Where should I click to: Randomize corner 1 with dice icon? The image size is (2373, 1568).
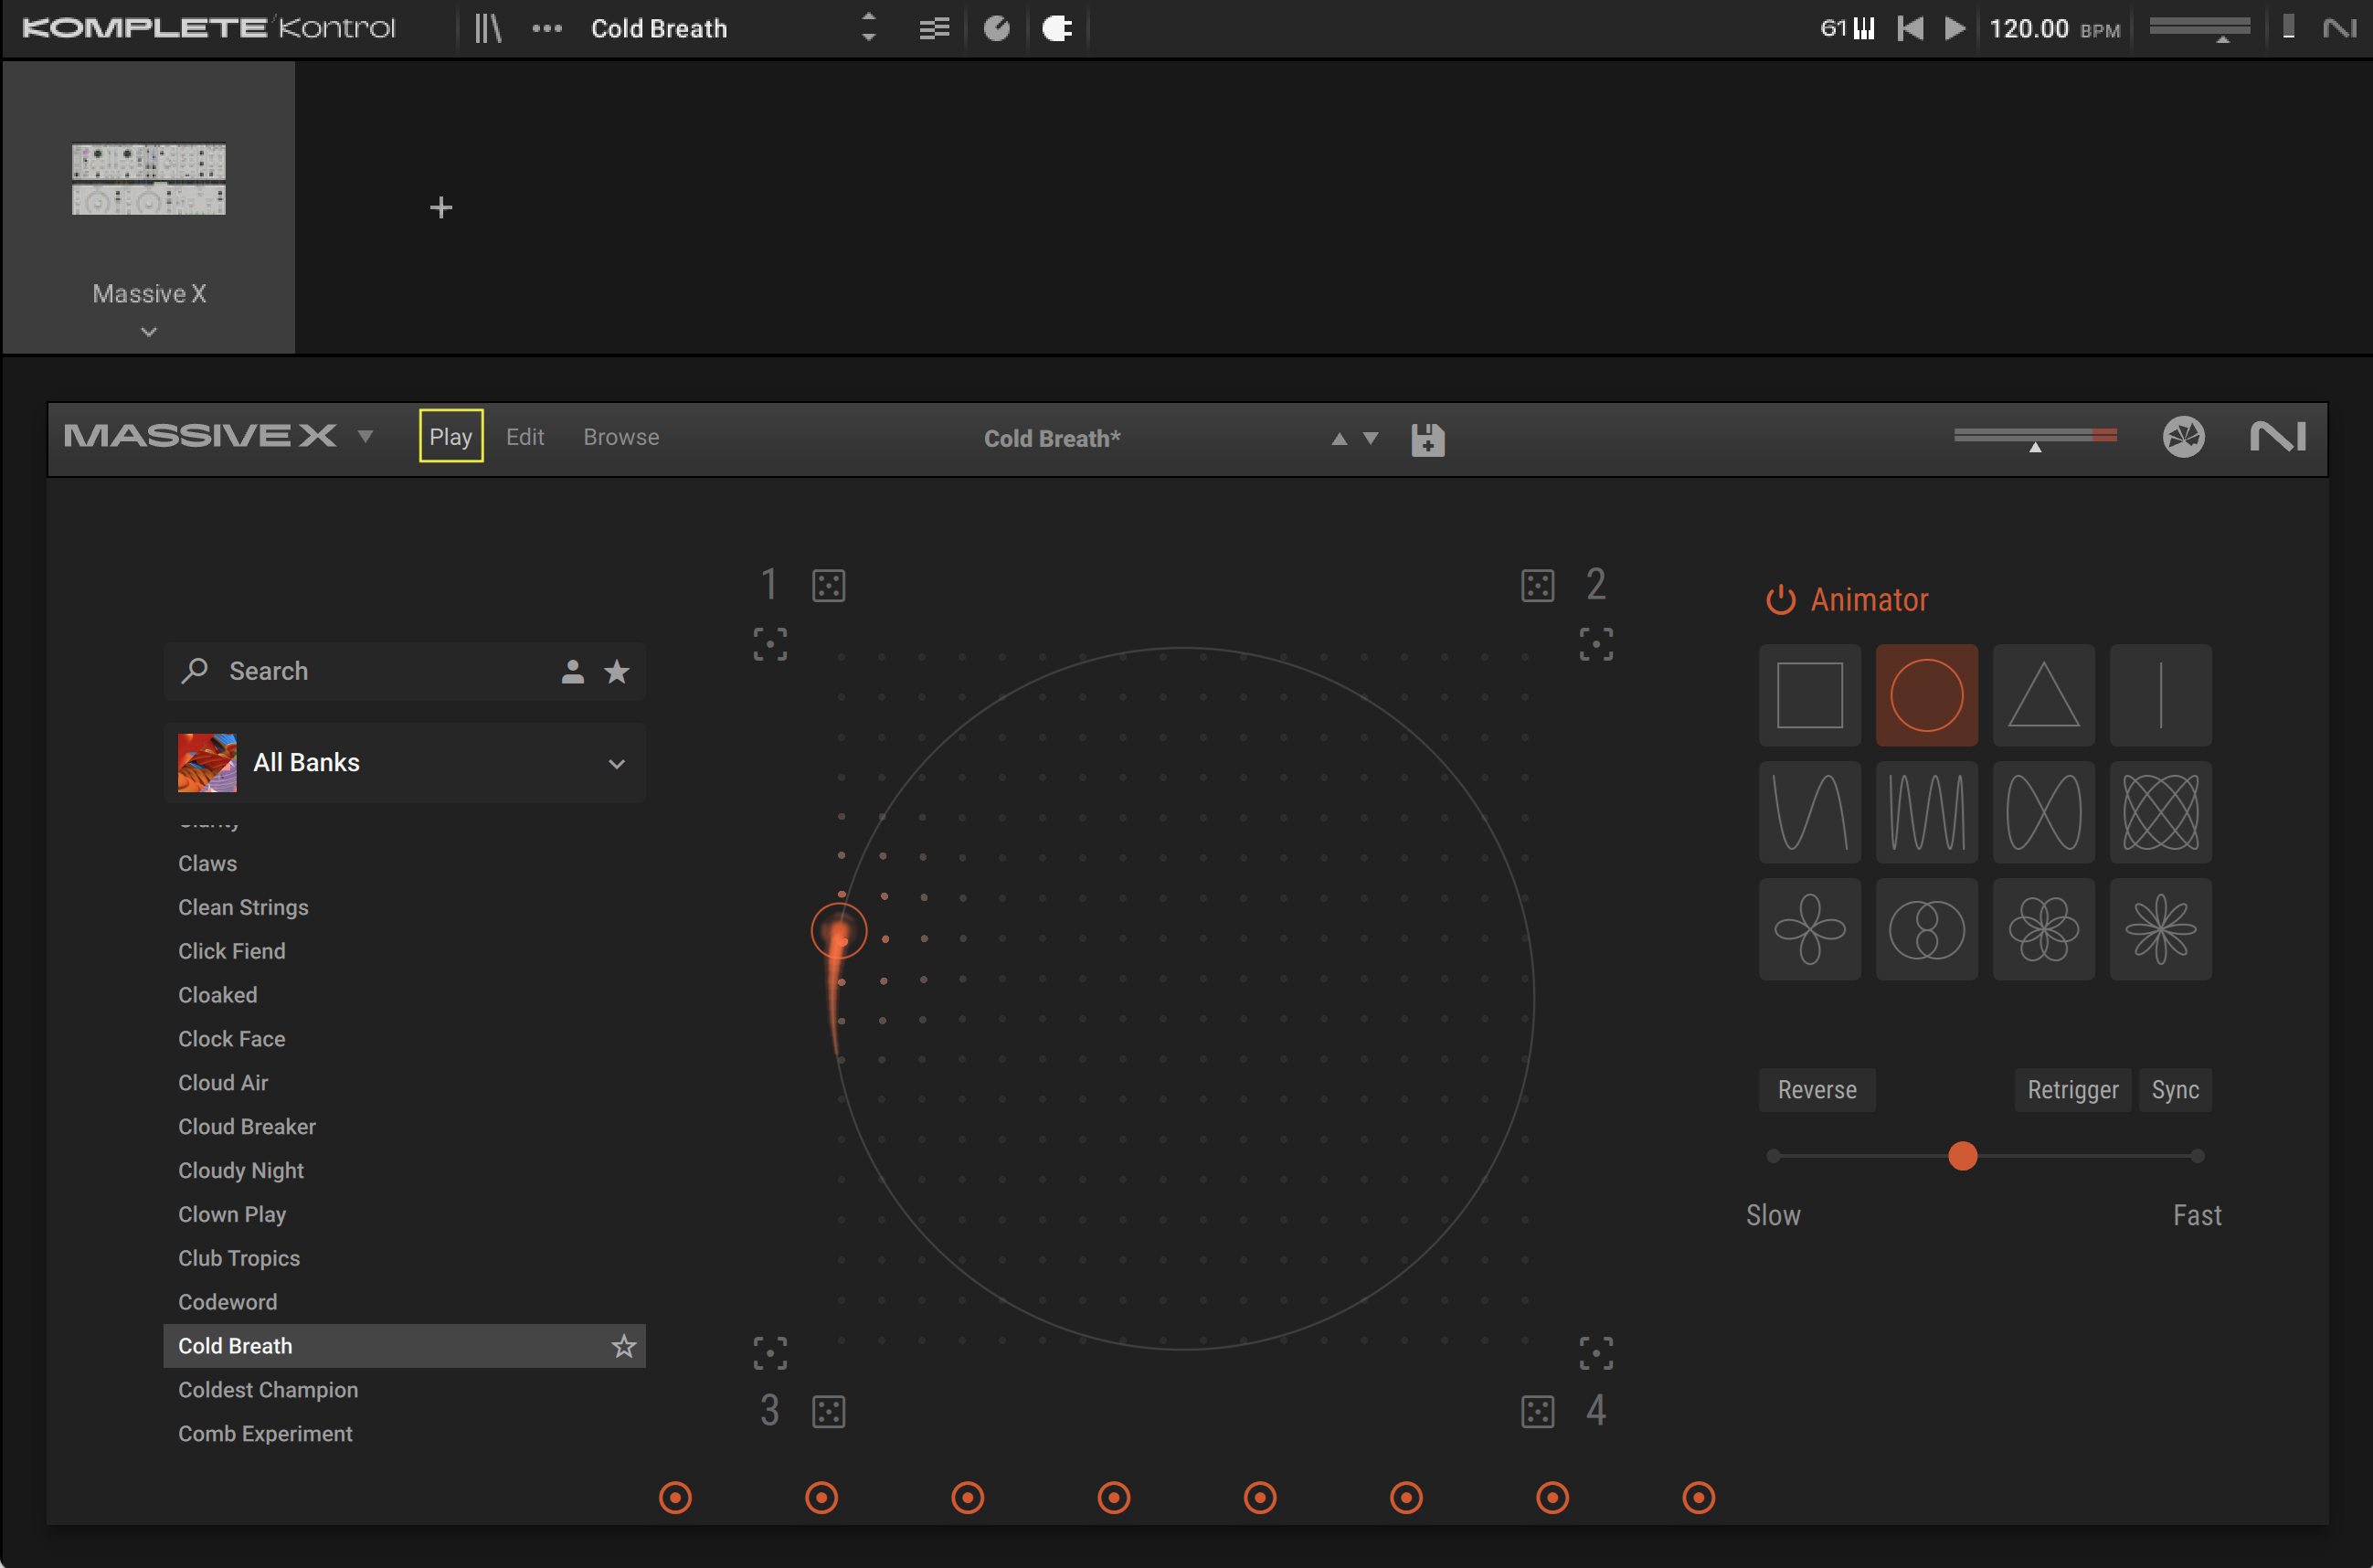(829, 586)
